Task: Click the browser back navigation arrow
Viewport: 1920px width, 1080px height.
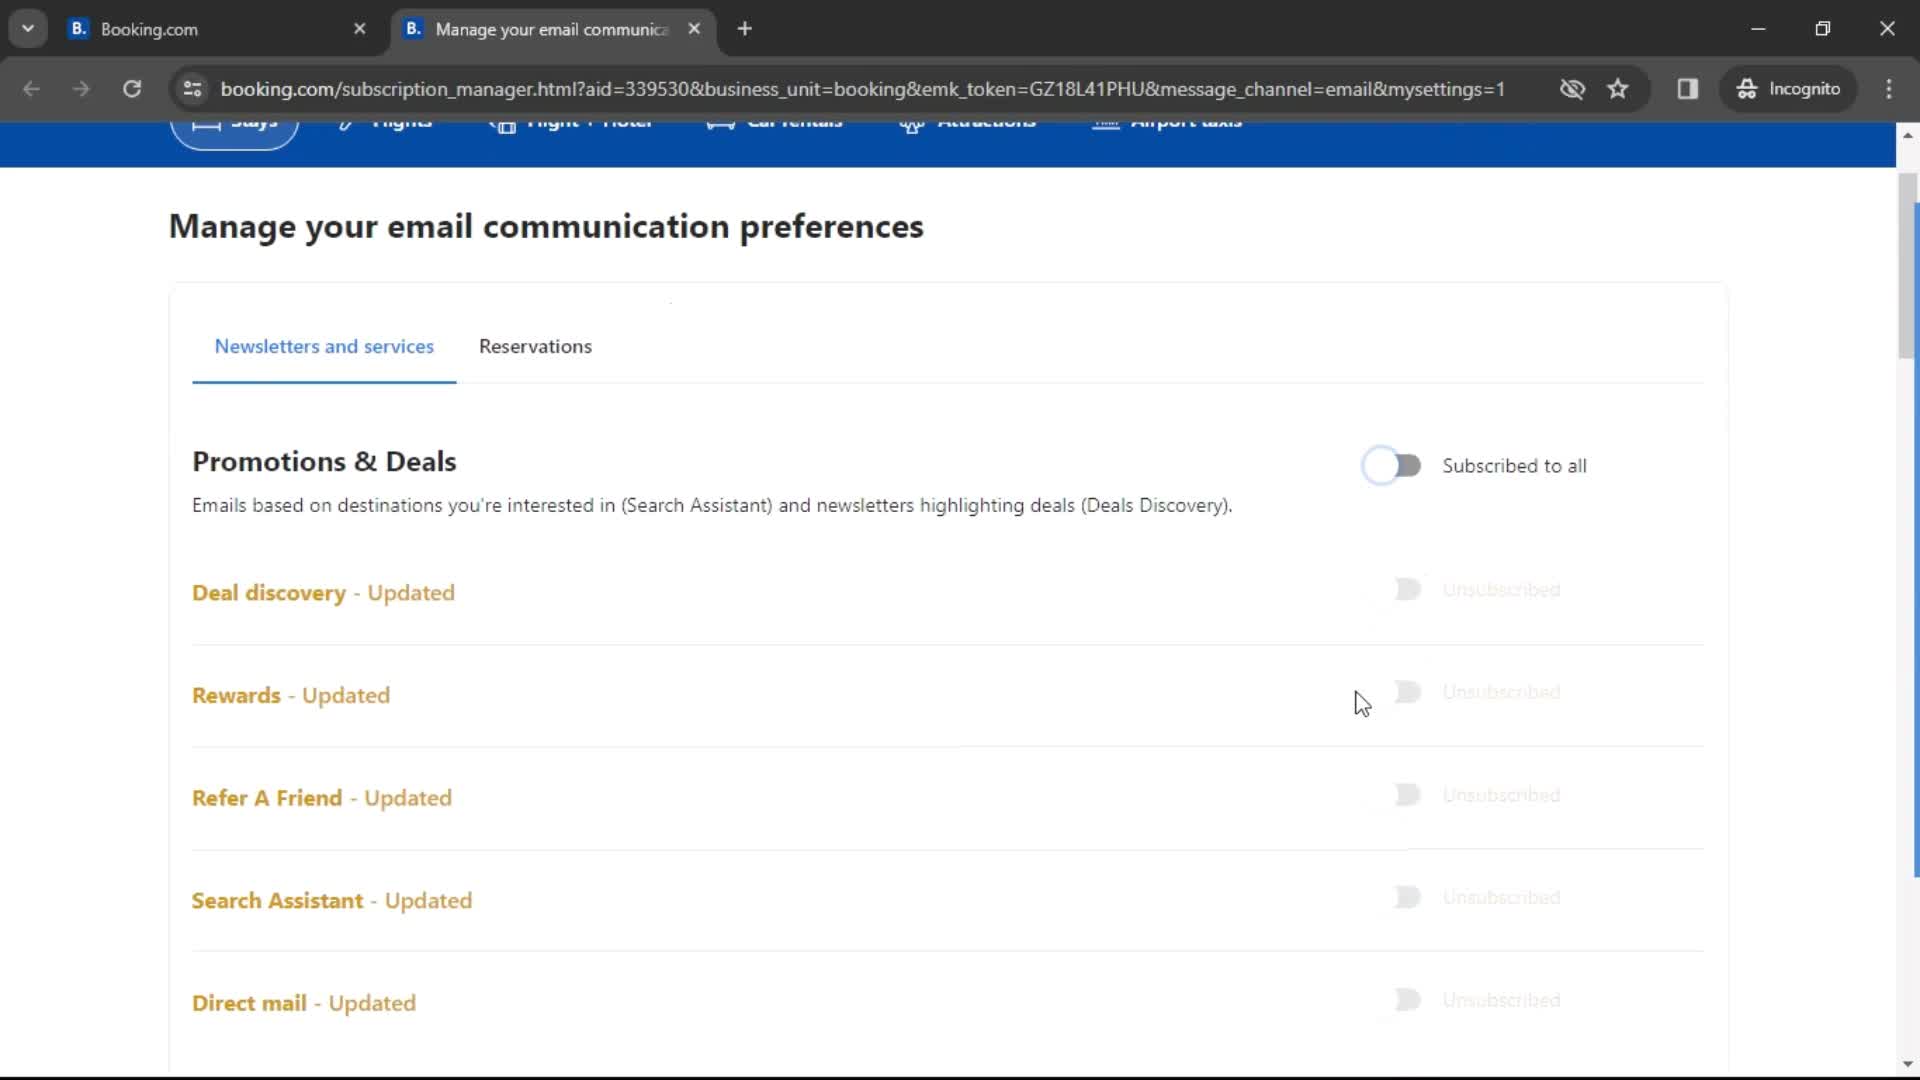Action: pyautogui.click(x=32, y=88)
